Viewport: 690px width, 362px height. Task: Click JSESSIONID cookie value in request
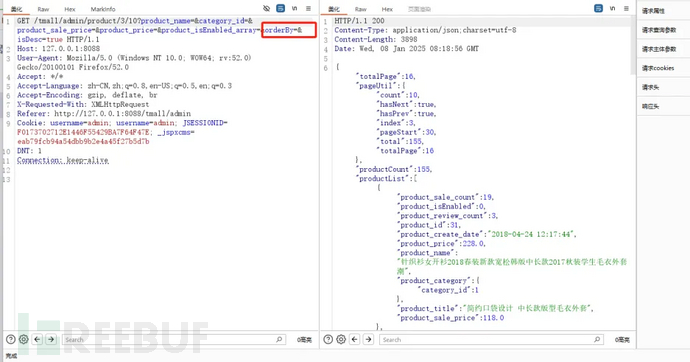pos(83,132)
